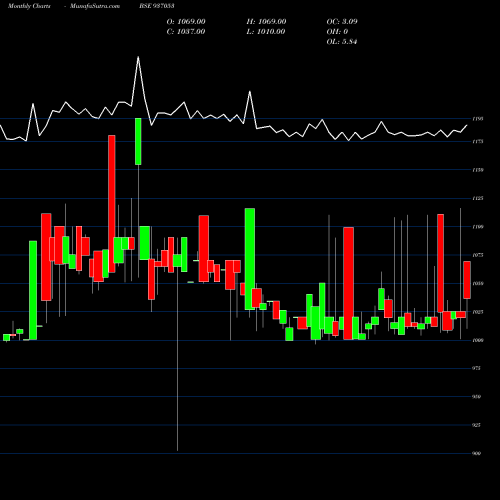Click the 1175 price axis label
Viewport: 500px width, 500px height.
(x=477, y=142)
